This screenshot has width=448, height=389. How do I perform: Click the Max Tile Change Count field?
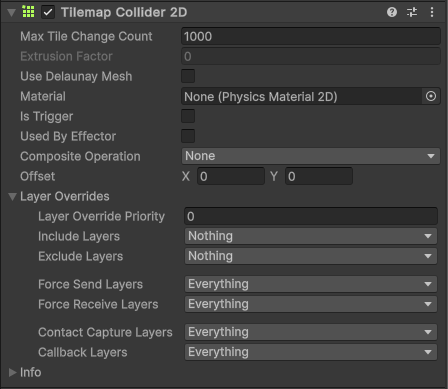pyautogui.click(x=311, y=36)
